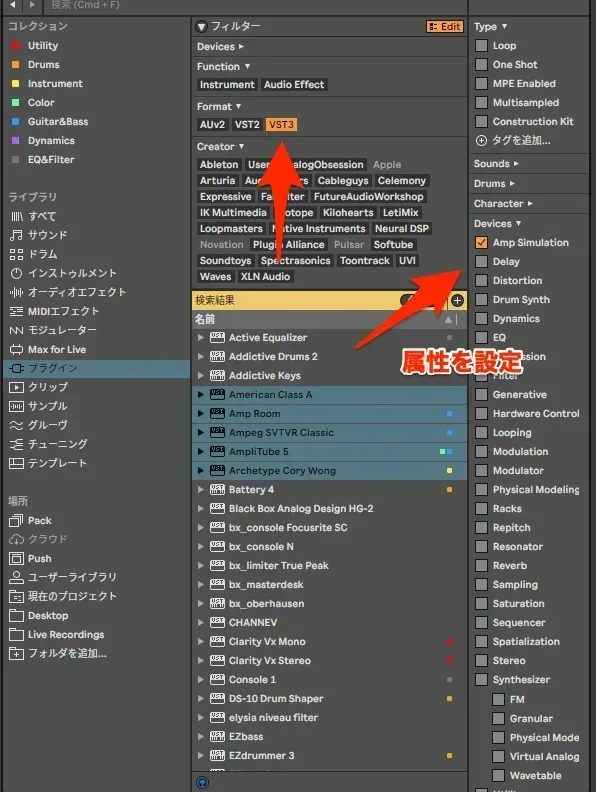Check the Distortion checkbox
Image resolution: width=596 pixels, height=792 pixels.
point(481,280)
